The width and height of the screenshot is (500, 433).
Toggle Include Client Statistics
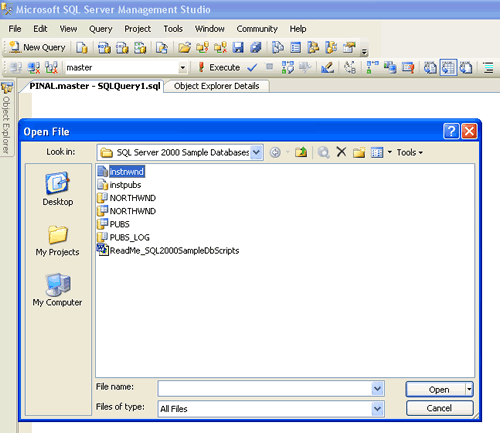(x=390, y=68)
